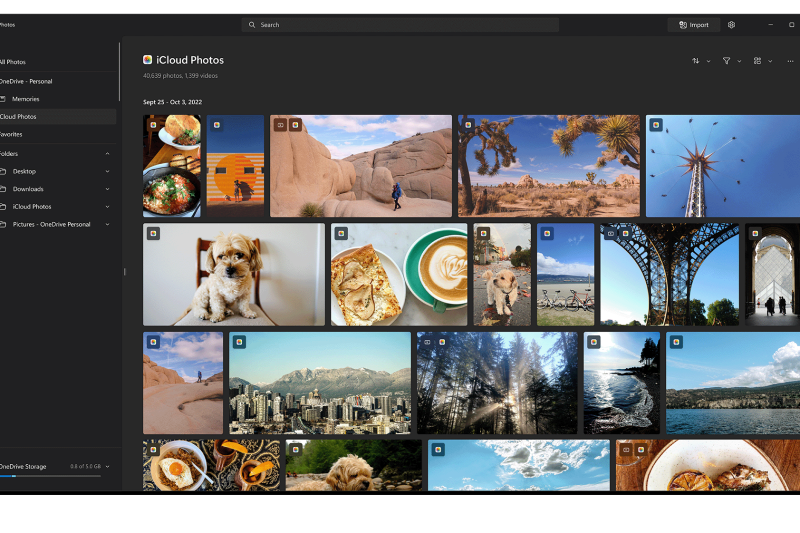800x533 pixels.
Task: Open Memories in the sidebar
Action: [x=58, y=99]
